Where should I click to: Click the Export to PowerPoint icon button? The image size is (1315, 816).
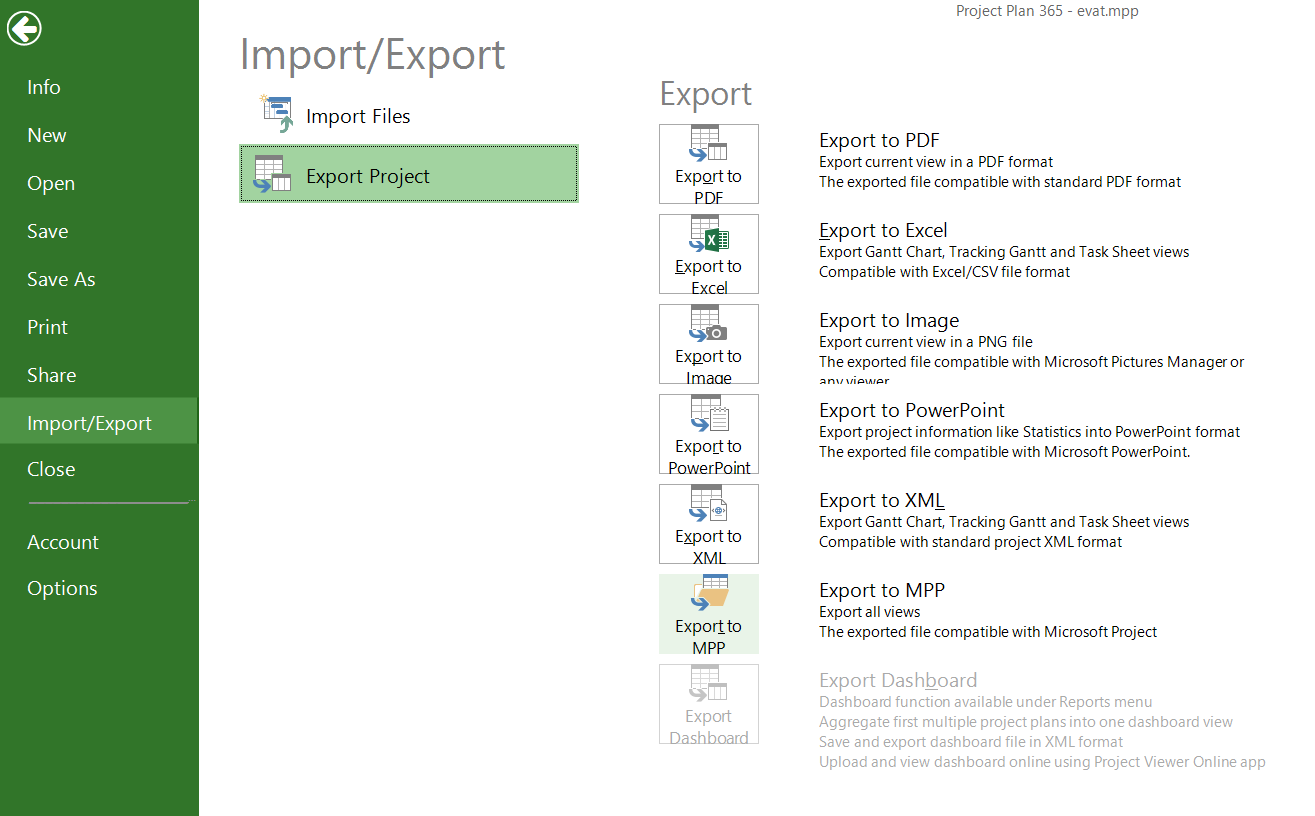click(x=709, y=434)
